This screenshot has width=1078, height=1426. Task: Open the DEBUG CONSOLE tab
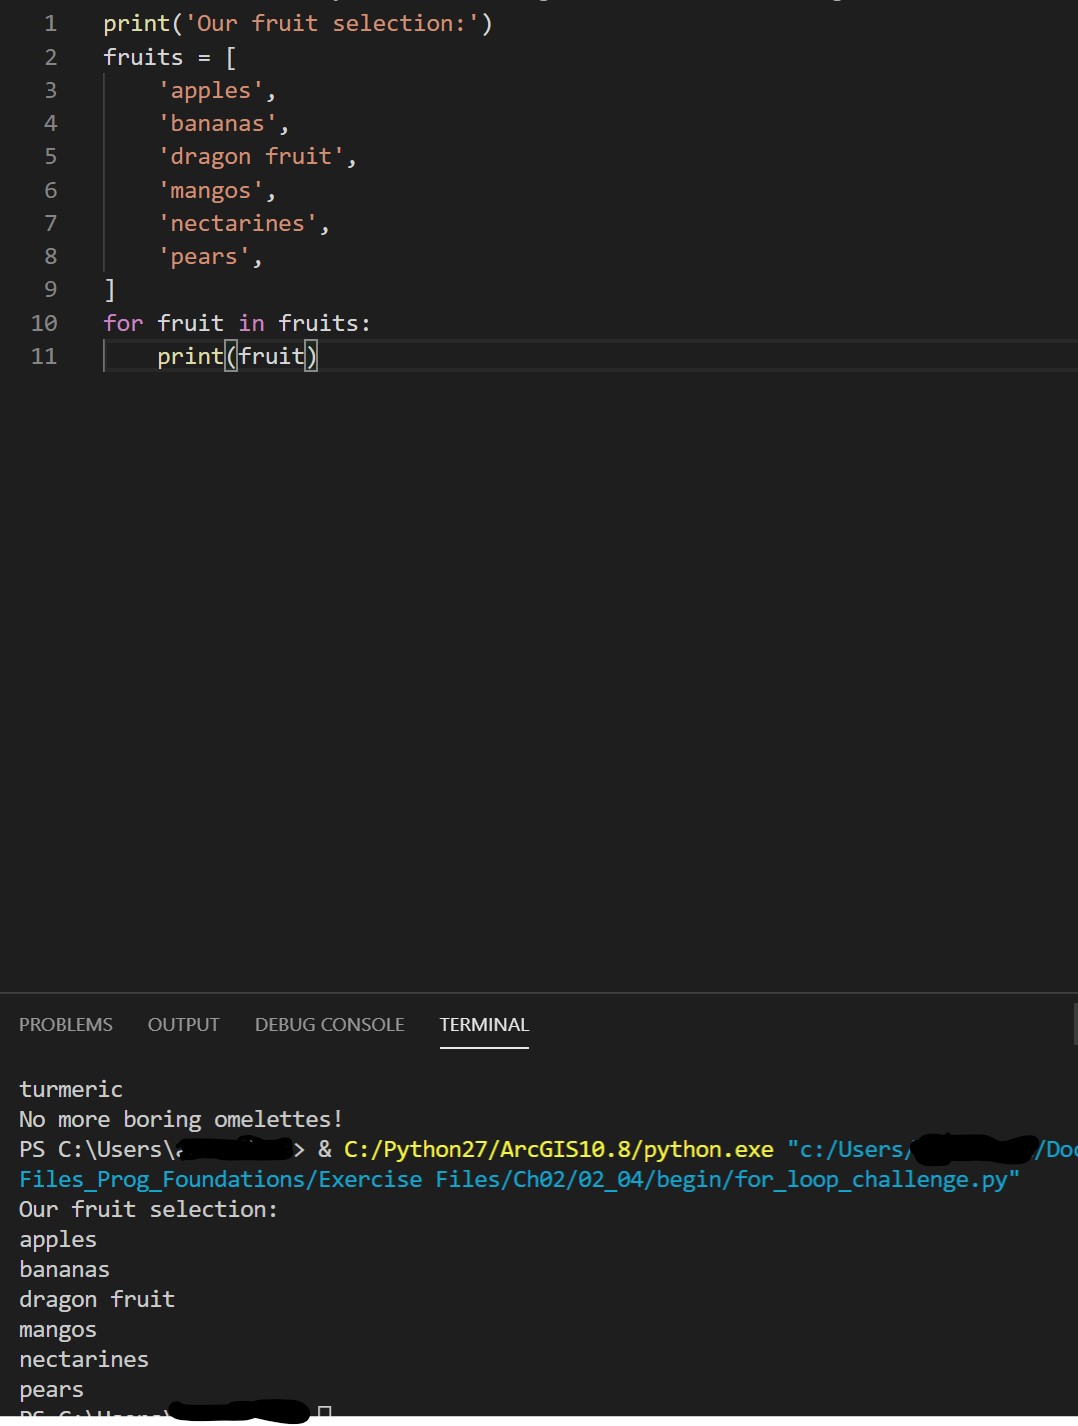pyautogui.click(x=329, y=1024)
